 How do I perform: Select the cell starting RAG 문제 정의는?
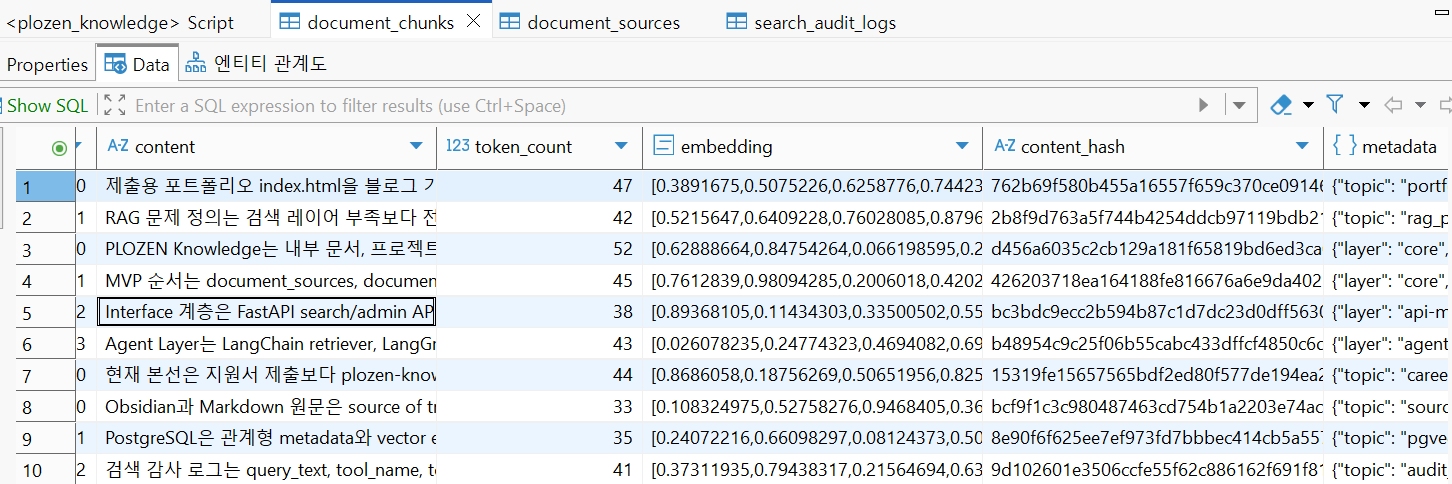point(267,217)
